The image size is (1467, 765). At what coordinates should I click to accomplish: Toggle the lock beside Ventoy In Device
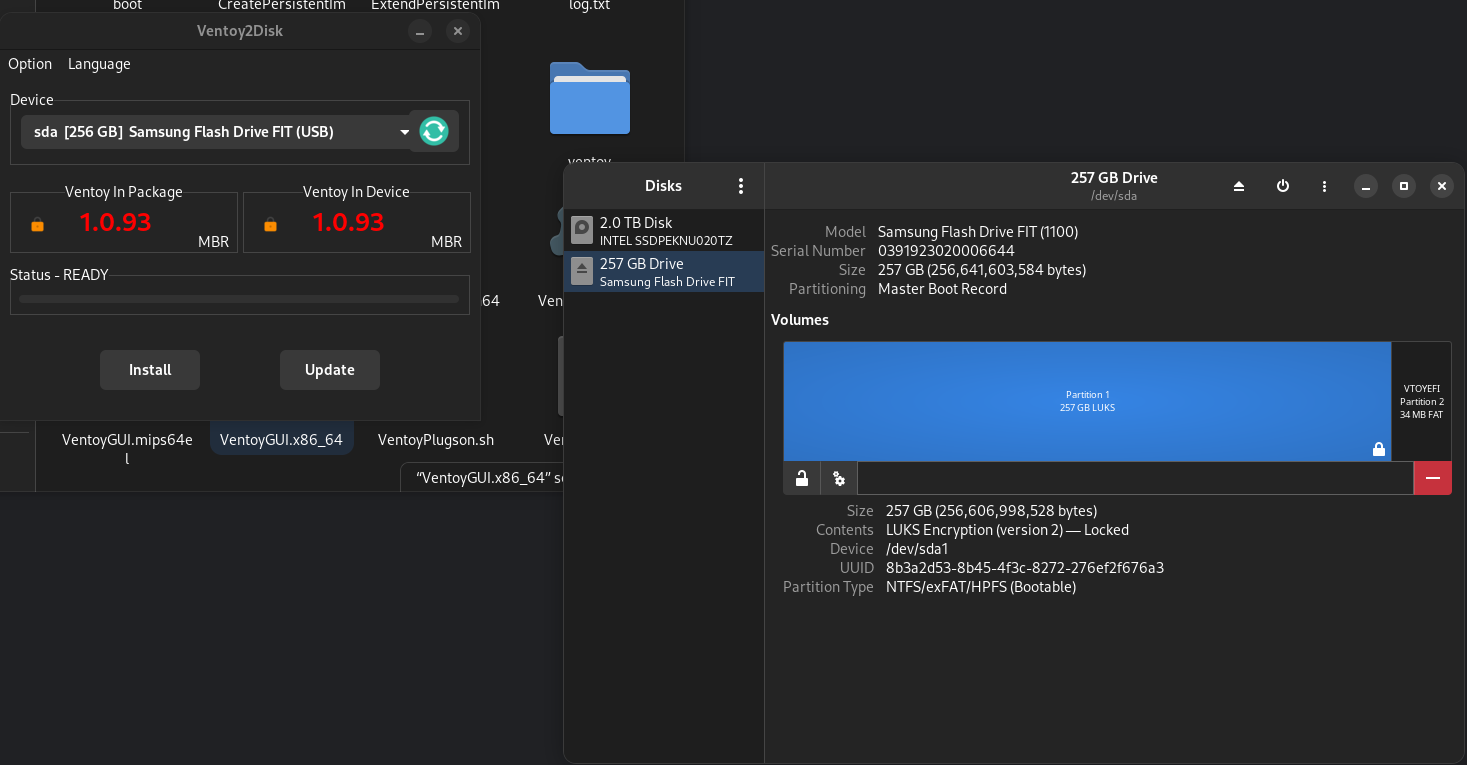[x=270, y=226]
